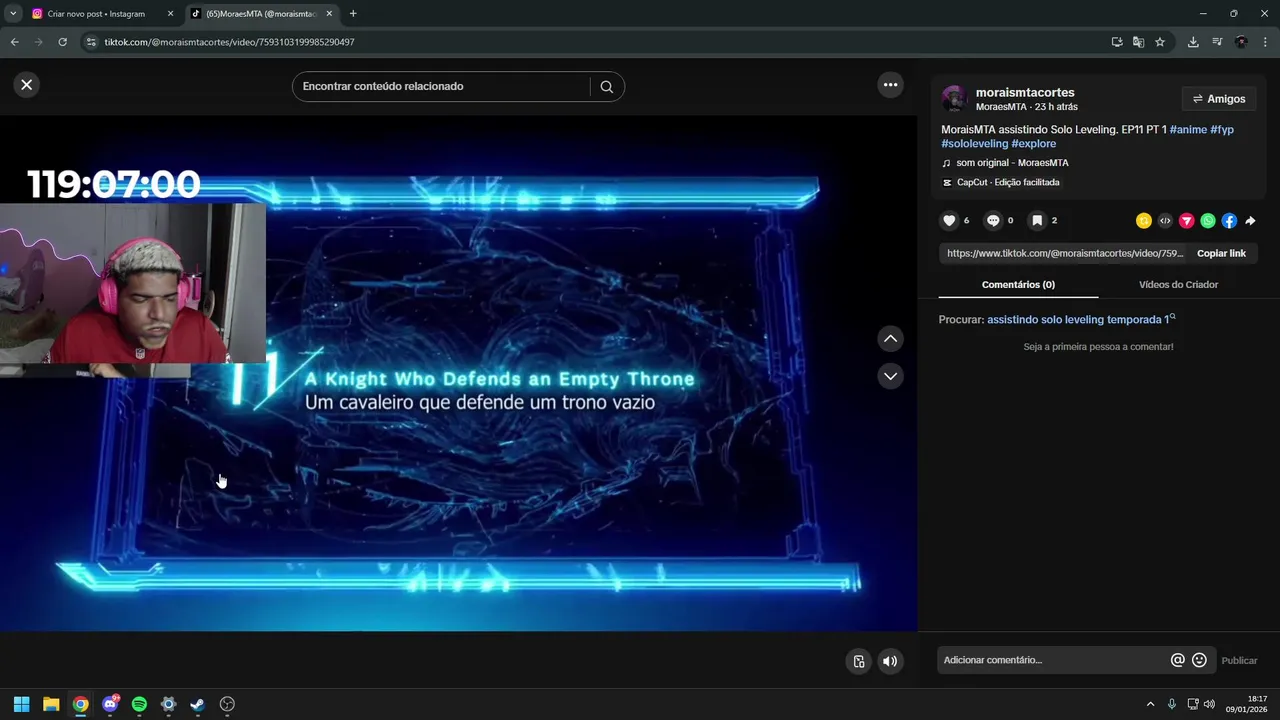Bookmark the video to favorites
The width and height of the screenshot is (1280, 720).
[x=1037, y=221]
